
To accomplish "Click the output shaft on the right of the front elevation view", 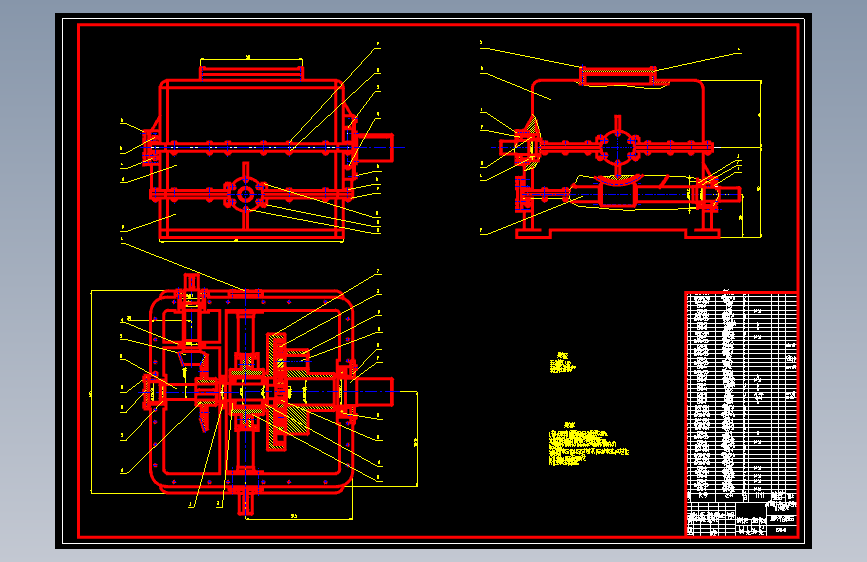I will pyautogui.click(x=375, y=148).
